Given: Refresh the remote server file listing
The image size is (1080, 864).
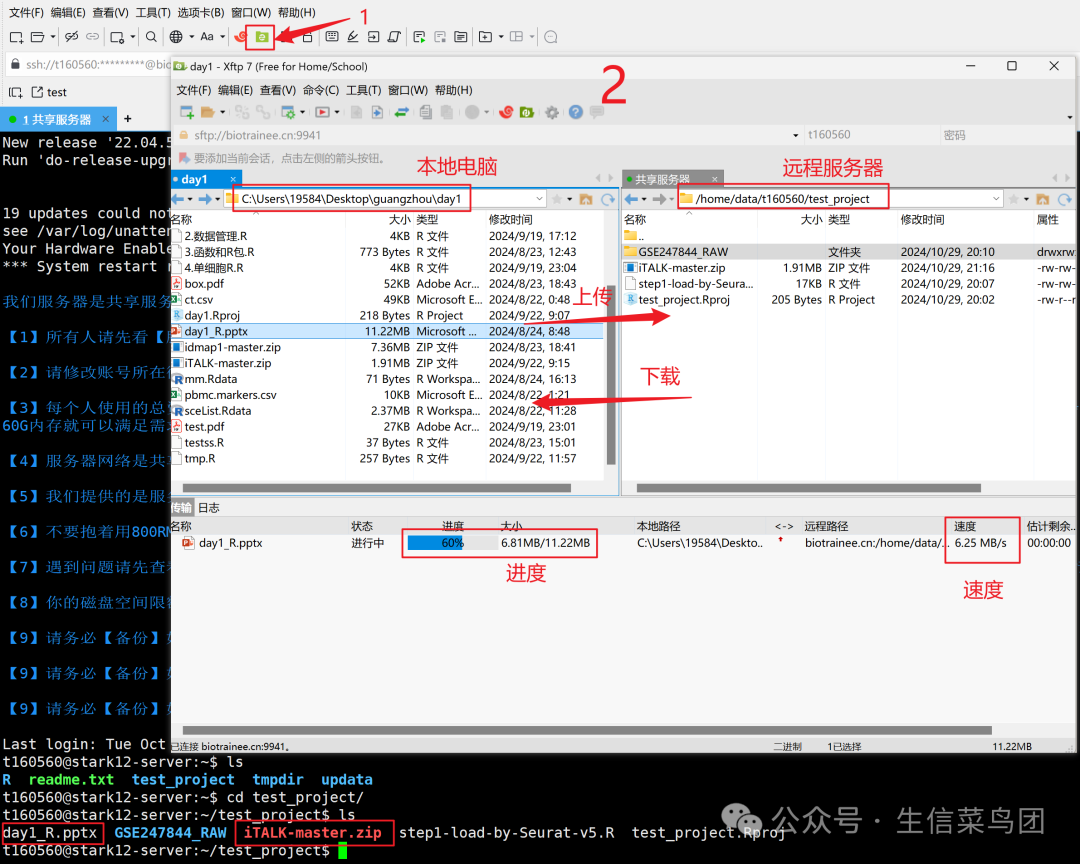Looking at the screenshot, I should tap(1064, 199).
